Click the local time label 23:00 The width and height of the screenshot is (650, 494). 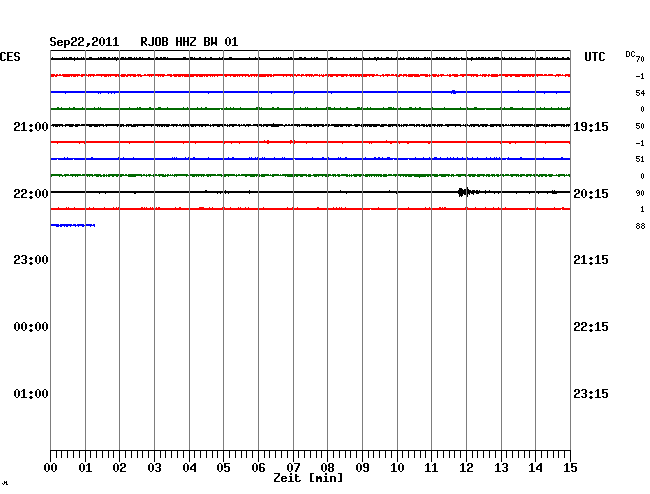(31, 260)
